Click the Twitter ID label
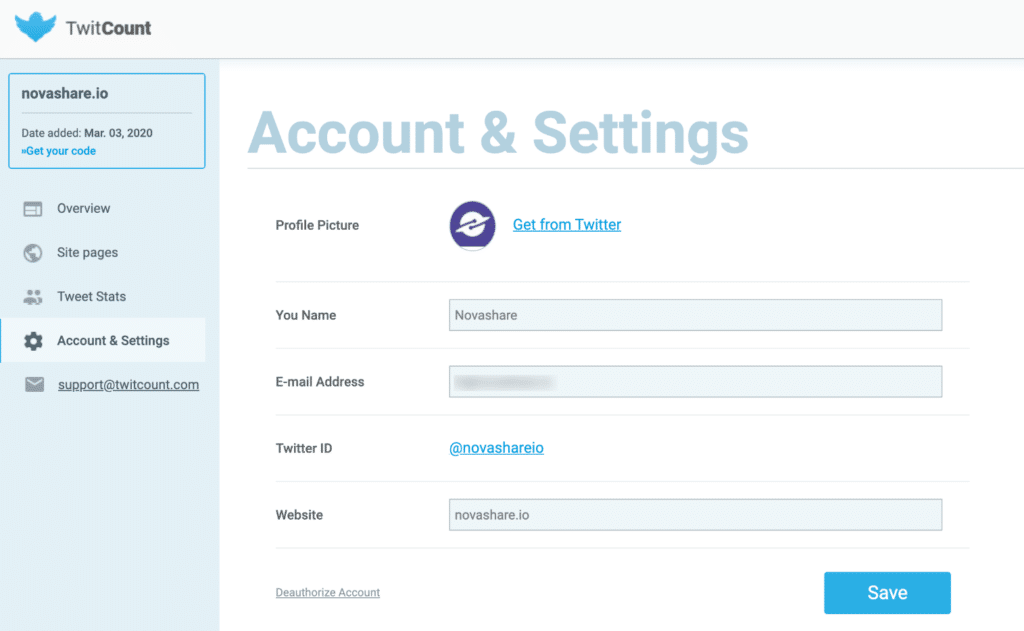The image size is (1024, 631). (304, 449)
